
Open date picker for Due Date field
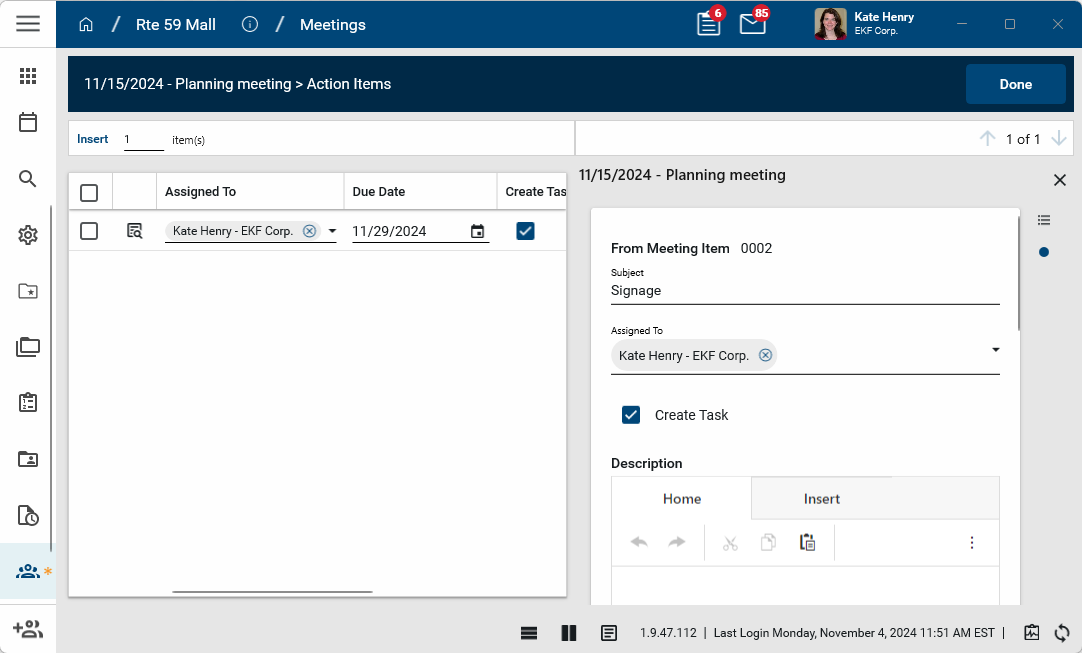pyautogui.click(x=477, y=231)
